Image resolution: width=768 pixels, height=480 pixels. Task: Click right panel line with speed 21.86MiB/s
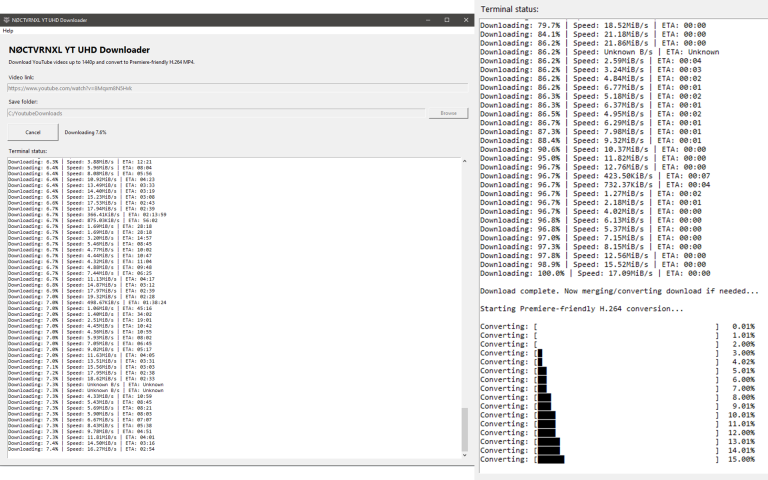coord(593,43)
